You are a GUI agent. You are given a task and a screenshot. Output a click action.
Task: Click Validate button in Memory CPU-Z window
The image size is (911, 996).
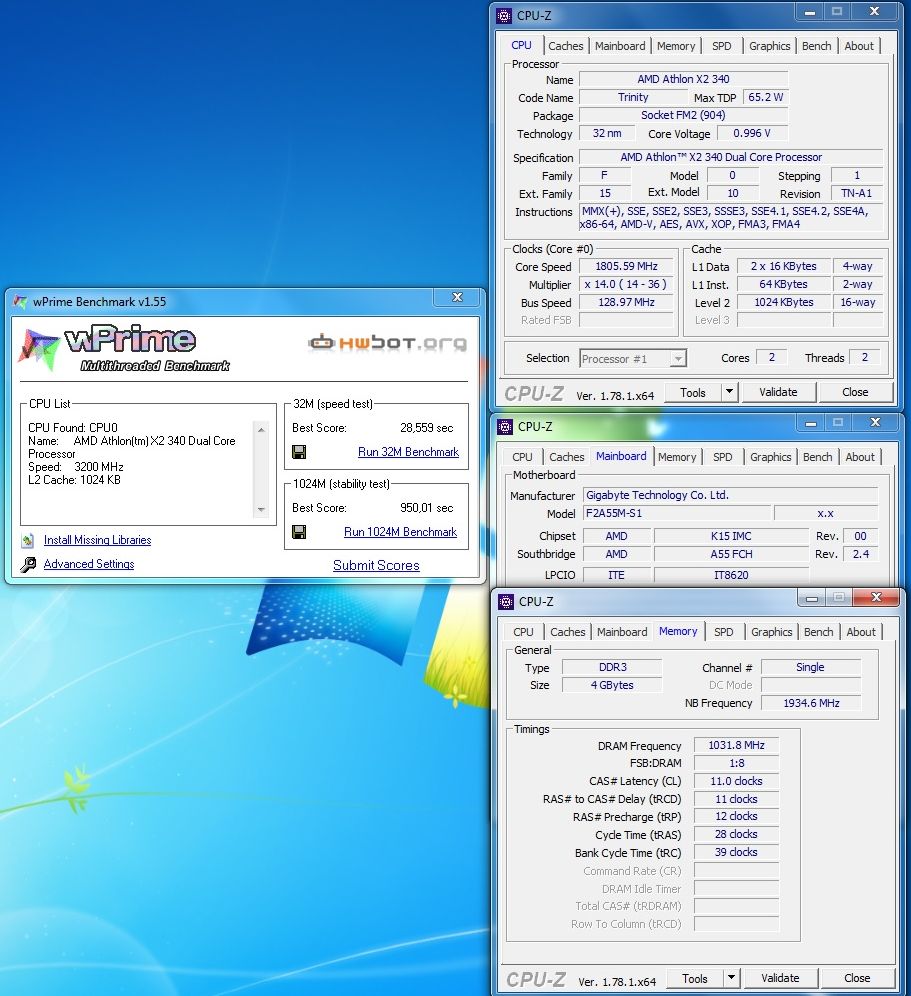point(780,978)
